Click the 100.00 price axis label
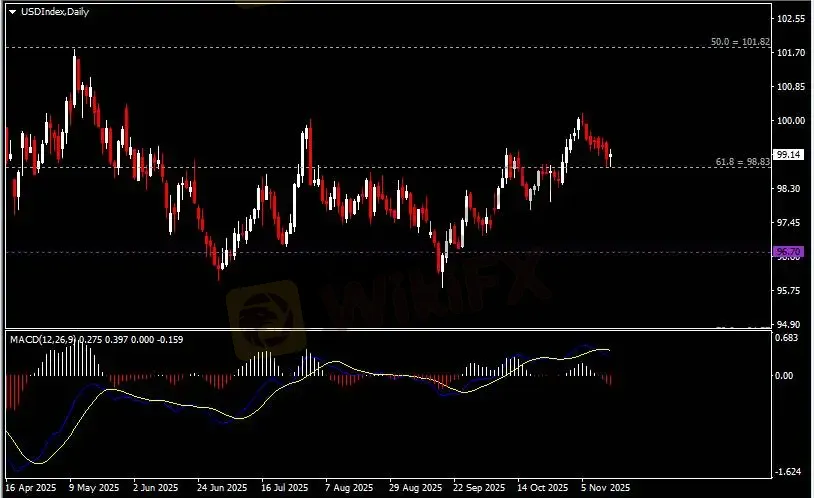Image resolution: width=814 pixels, height=498 pixels. point(790,121)
